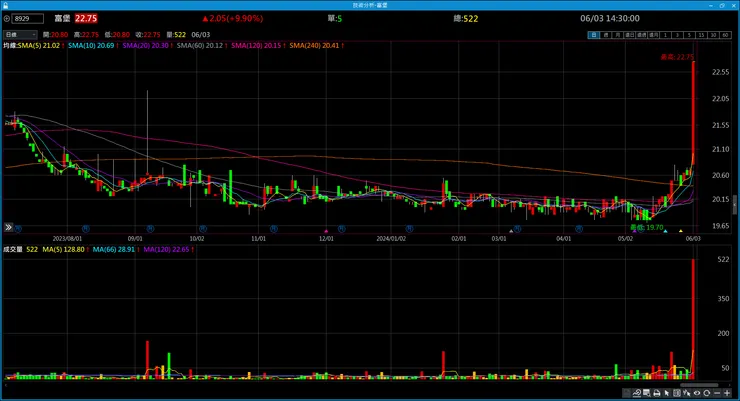
Task: Click the horizontal scrollbar thumb below volume chart
Action: click(699, 385)
